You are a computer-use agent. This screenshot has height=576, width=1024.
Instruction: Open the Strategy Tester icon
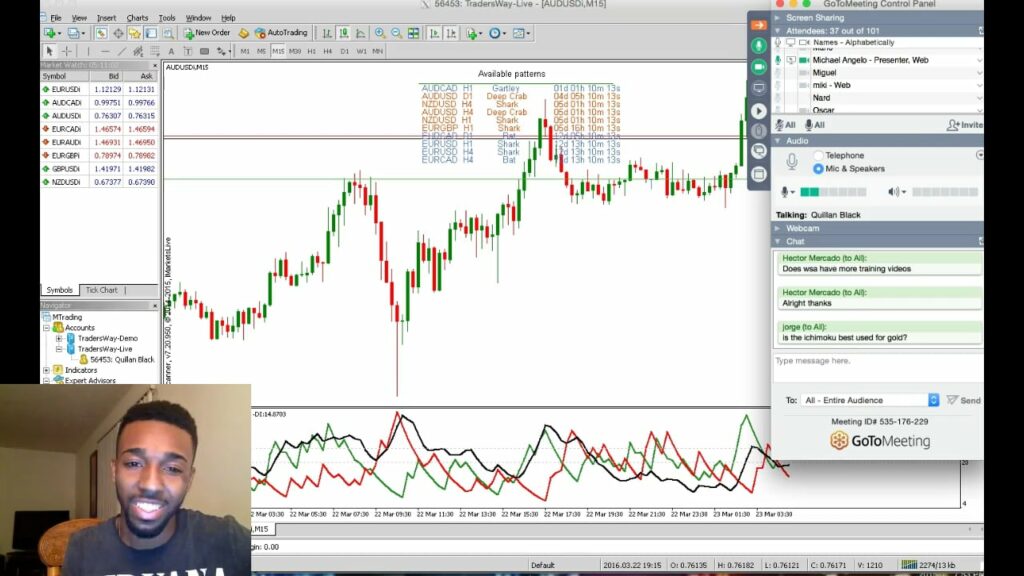tap(168, 33)
